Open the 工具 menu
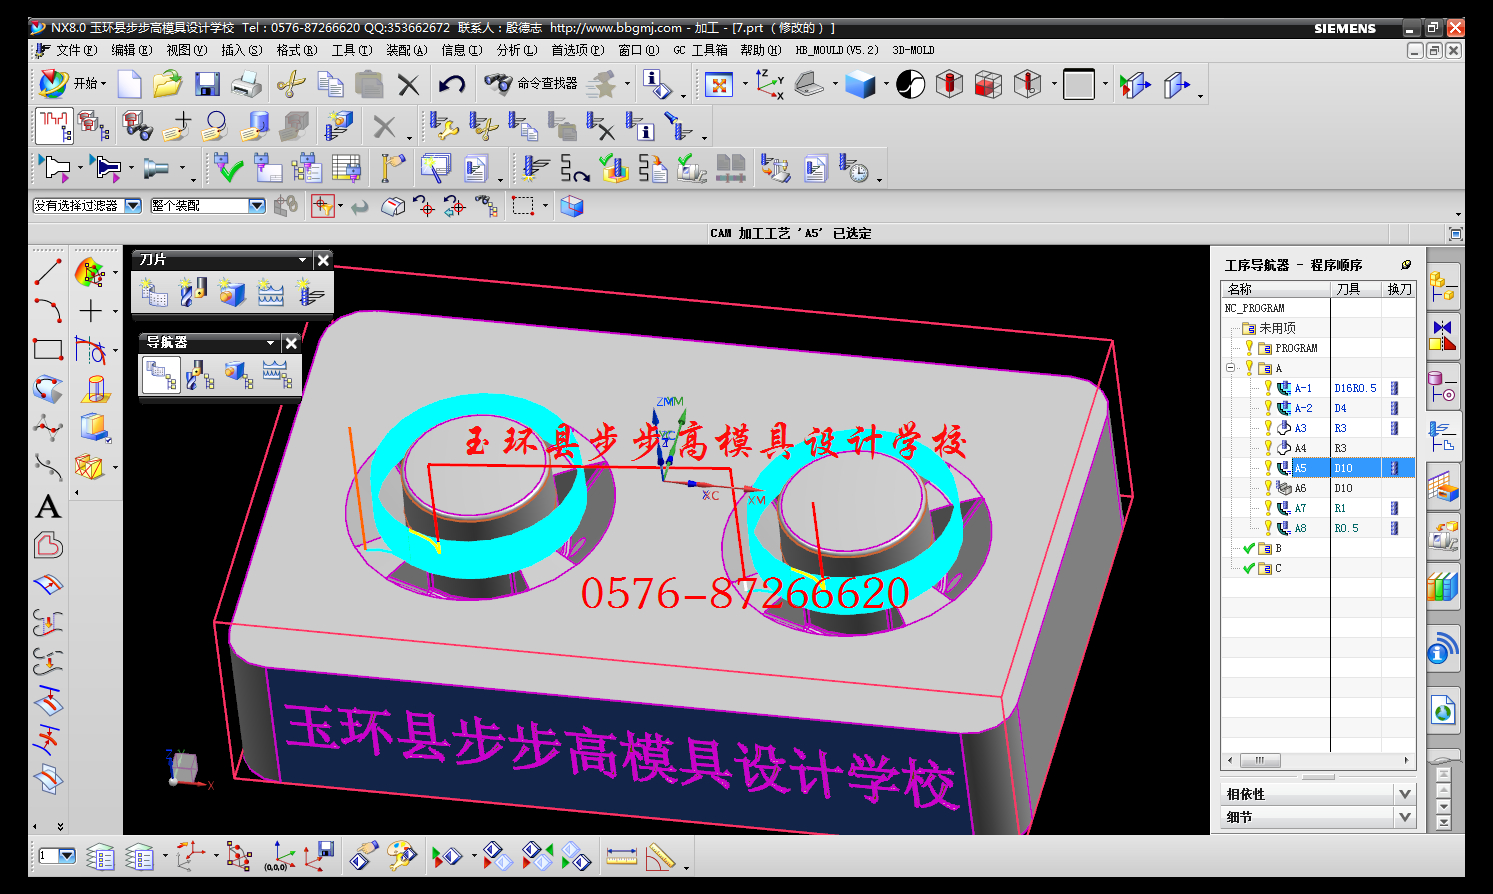 pos(351,50)
